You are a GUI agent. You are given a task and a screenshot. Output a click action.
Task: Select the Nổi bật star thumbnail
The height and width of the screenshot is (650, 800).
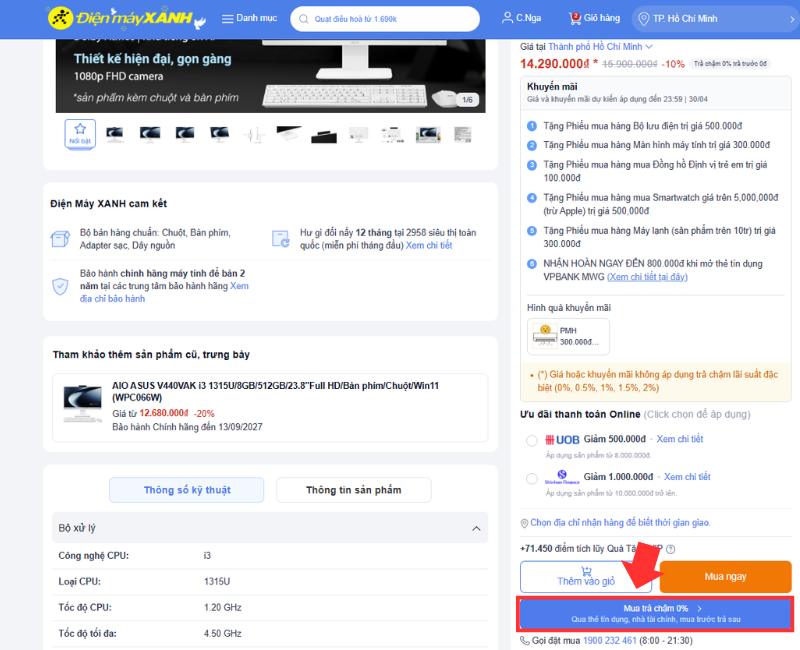point(80,134)
